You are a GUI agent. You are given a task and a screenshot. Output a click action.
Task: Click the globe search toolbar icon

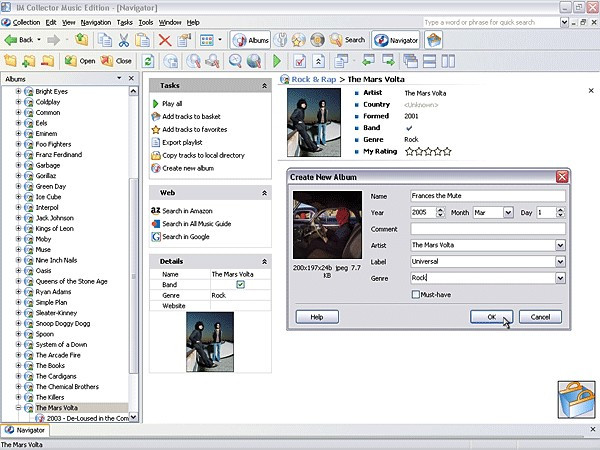pyautogui.click(x=254, y=61)
